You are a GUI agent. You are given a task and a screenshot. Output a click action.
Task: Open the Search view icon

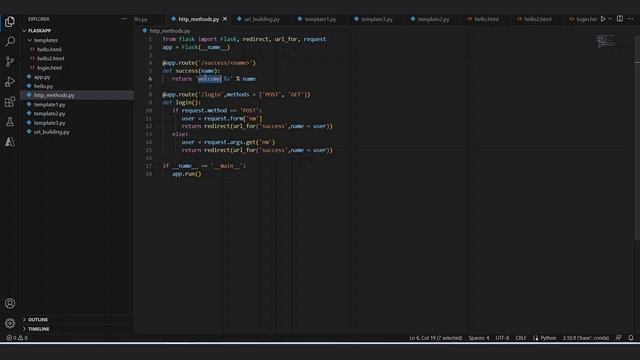pyautogui.click(x=10, y=41)
